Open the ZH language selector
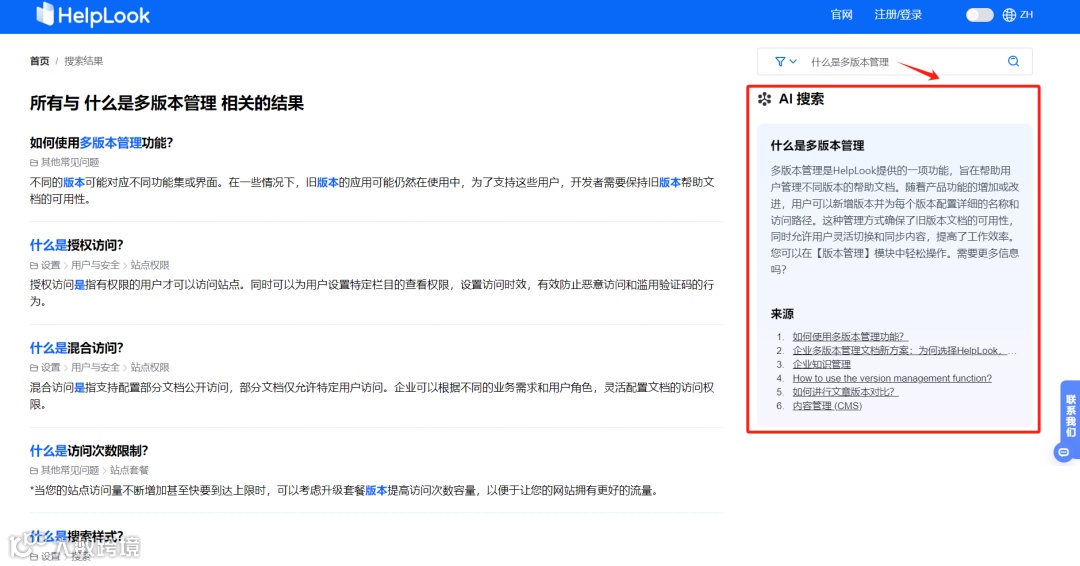Viewport: 1080px width, 566px height. 1026,14
